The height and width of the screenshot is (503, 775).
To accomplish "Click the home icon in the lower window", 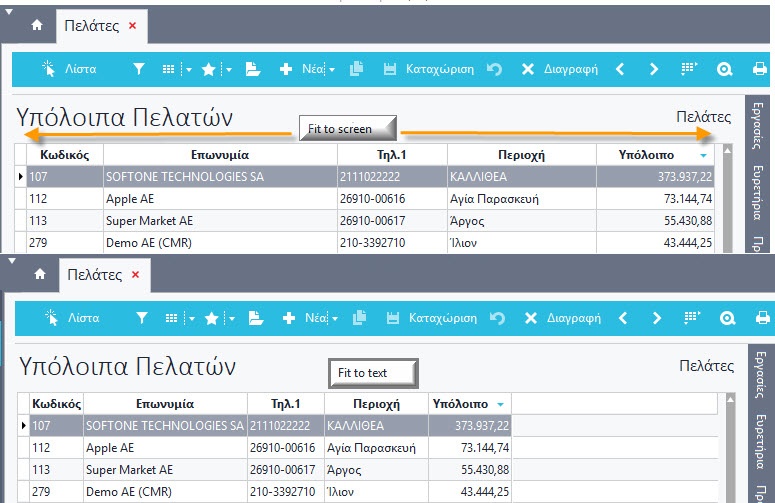I will pos(40,273).
